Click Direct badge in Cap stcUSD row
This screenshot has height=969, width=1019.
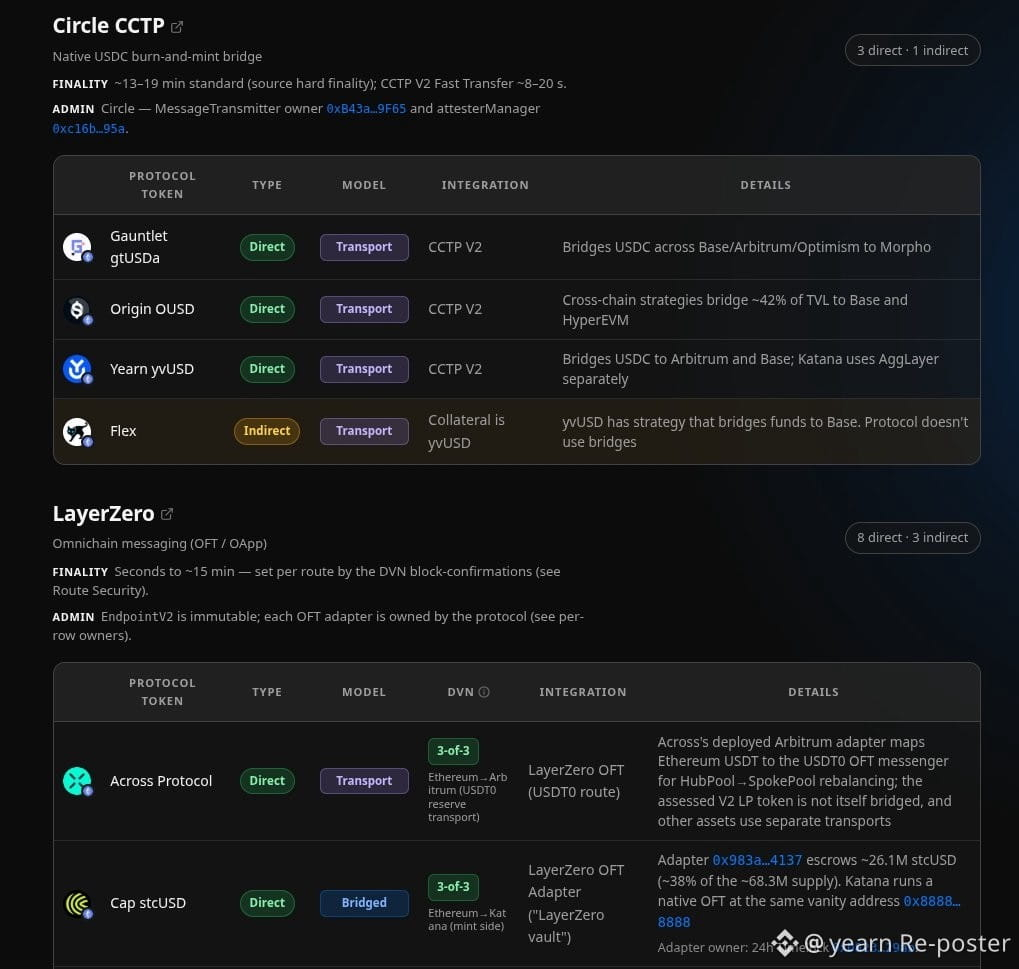(x=267, y=903)
